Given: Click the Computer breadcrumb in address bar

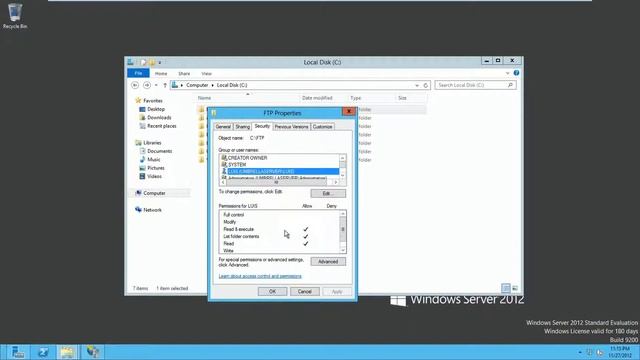Looking at the screenshot, I should 197,85.
